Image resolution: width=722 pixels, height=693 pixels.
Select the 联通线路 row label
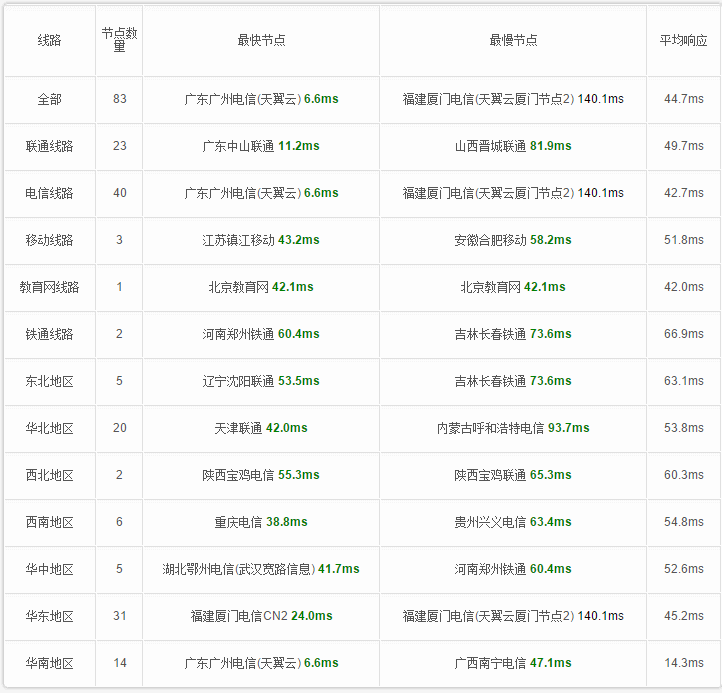pyautogui.click(x=49, y=146)
